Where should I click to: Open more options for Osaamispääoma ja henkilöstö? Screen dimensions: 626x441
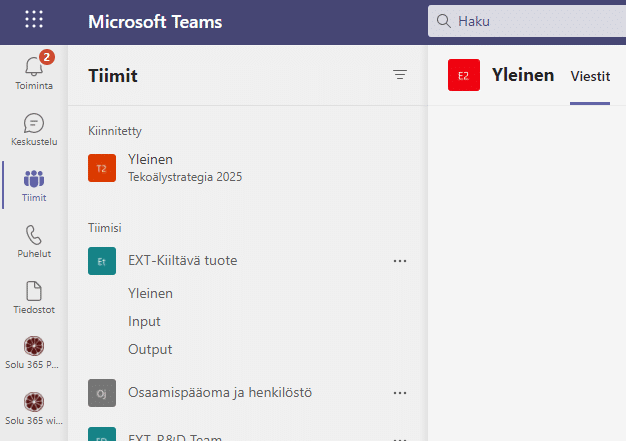pyautogui.click(x=400, y=393)
